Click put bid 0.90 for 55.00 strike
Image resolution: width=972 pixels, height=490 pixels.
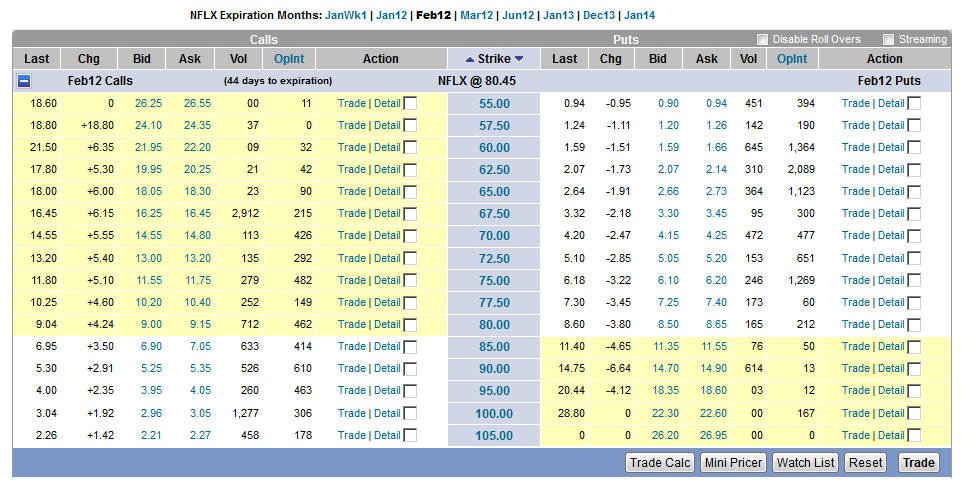pyautogui.click(x=668, y=104)
